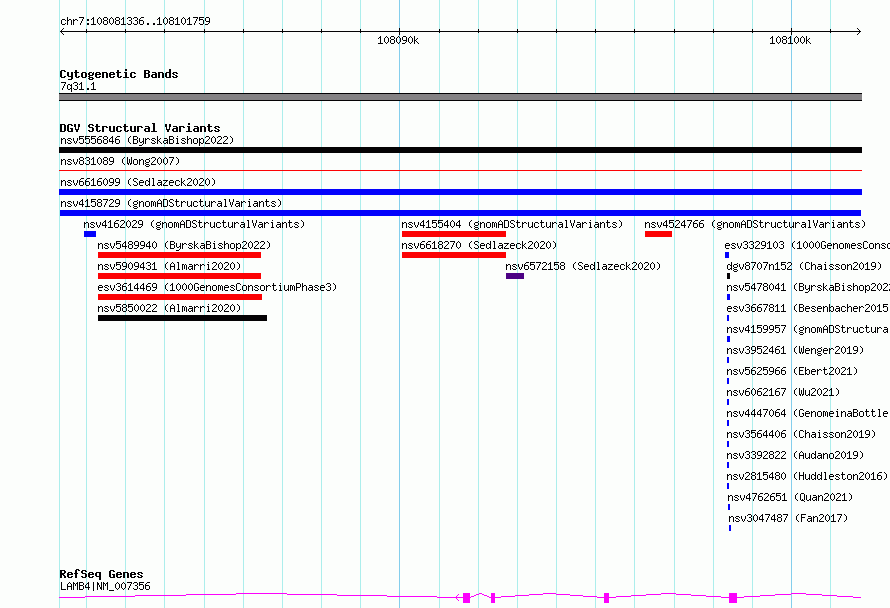Click the gray 7q31.1 cytogenetic band bar
890x608 pixels.
(x=460, y=97)
